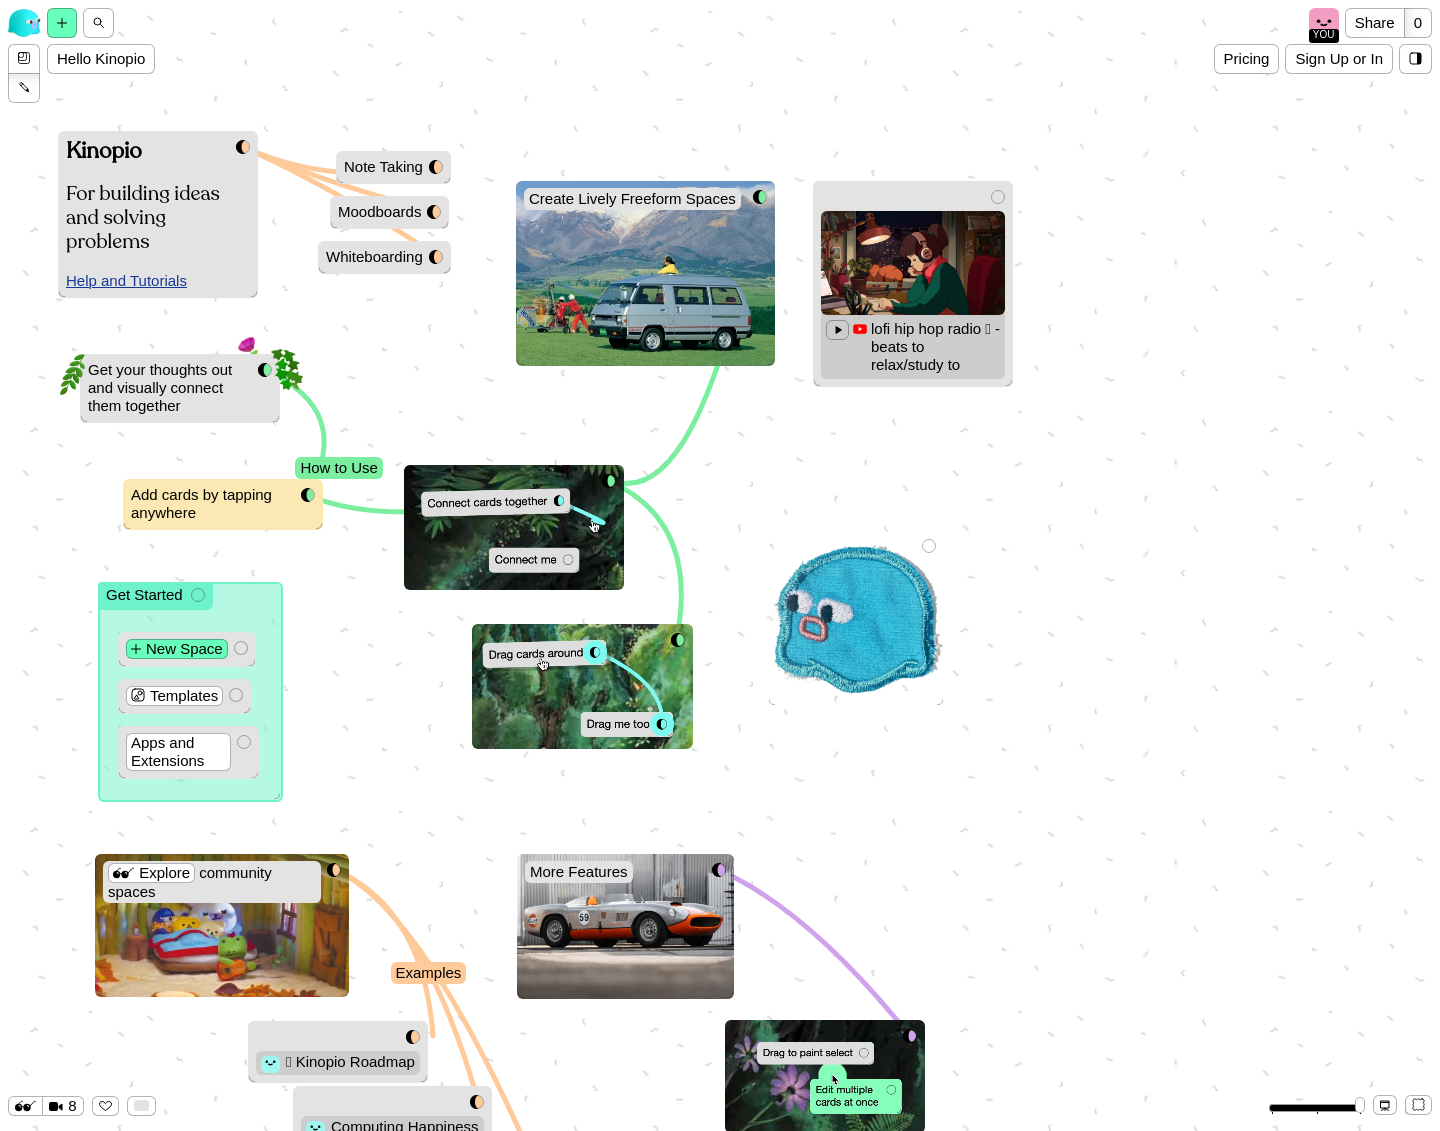Image resolution: width=1440 pixels, height=1131 pixels.
Task: Click the blank gray button beside heart
Action: (141, 1106)
